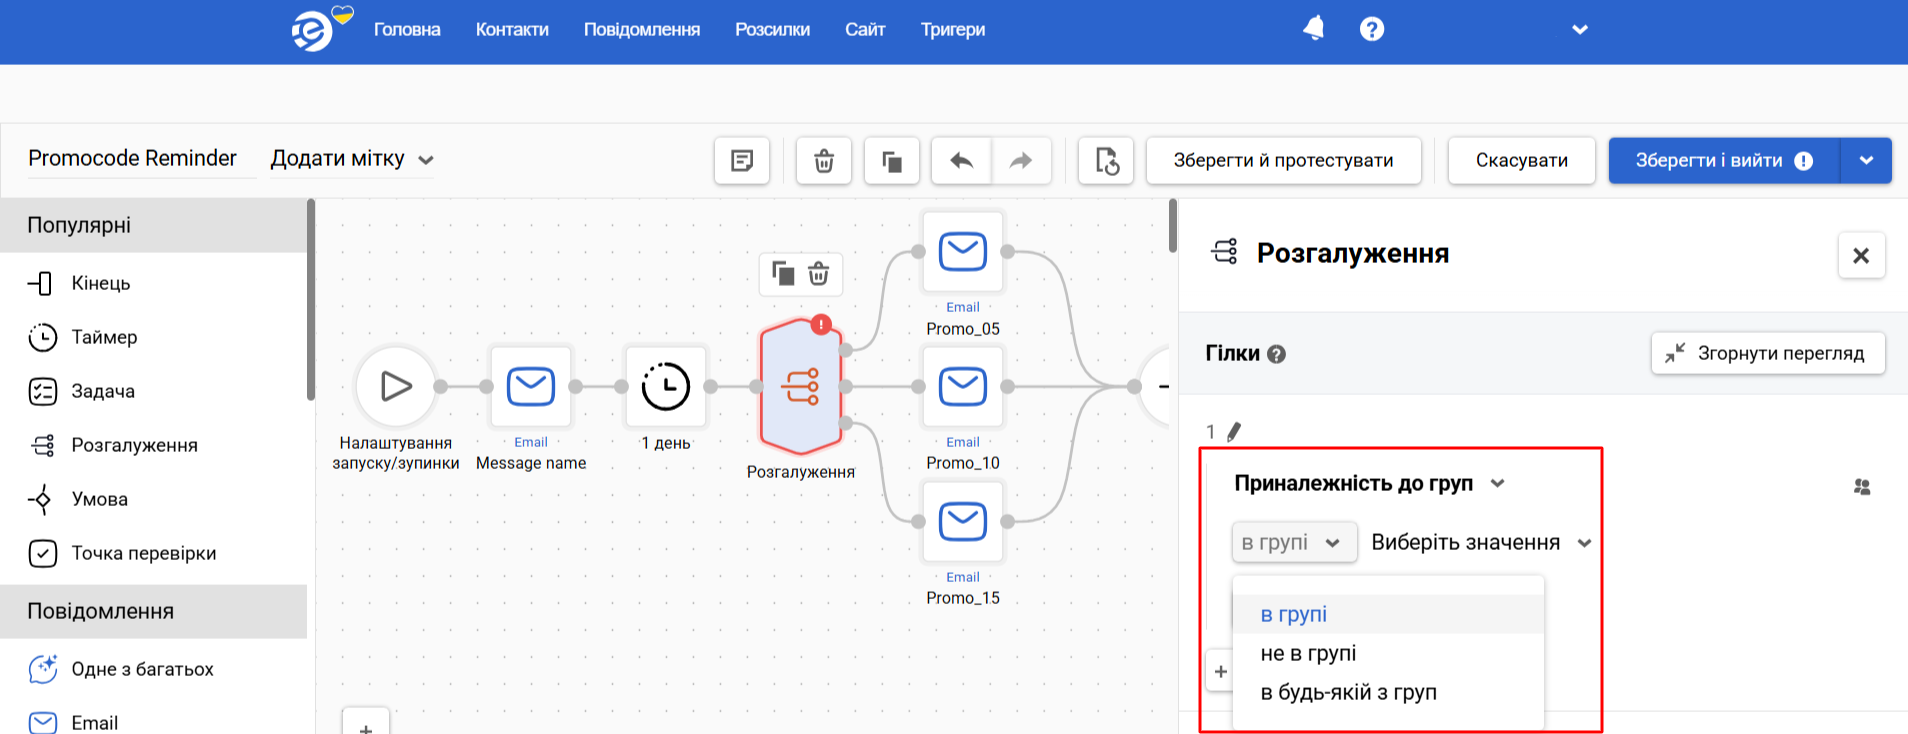Open the help question mark icon

1372,29
